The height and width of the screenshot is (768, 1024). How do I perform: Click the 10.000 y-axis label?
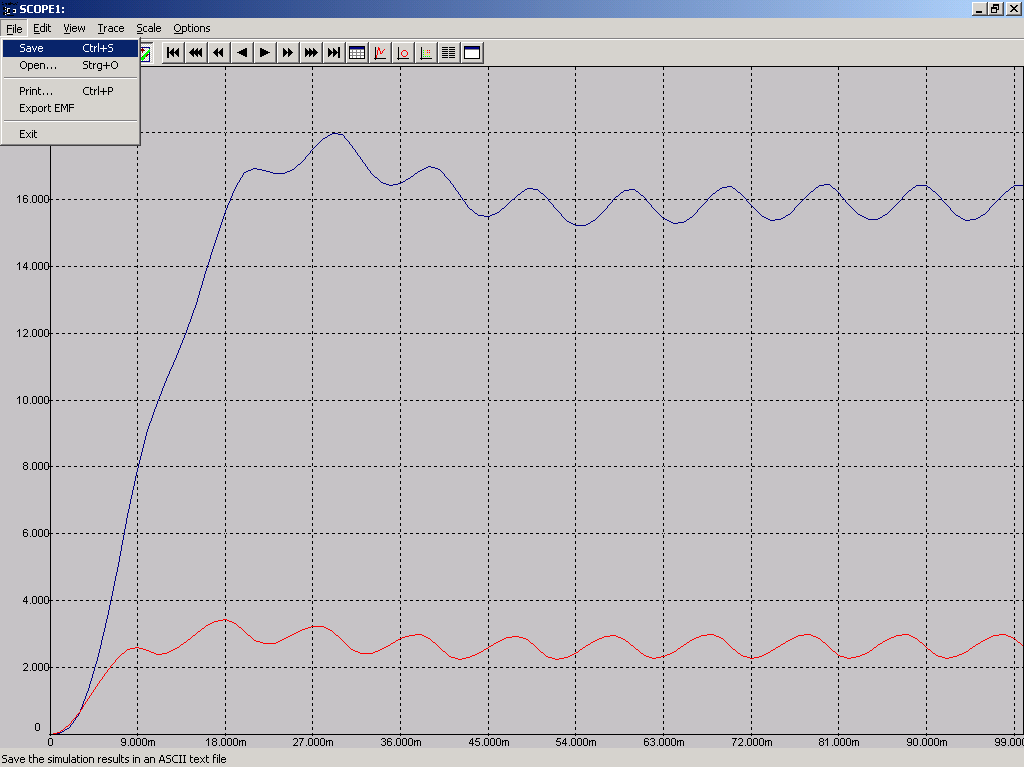click(x=33, y=400)
